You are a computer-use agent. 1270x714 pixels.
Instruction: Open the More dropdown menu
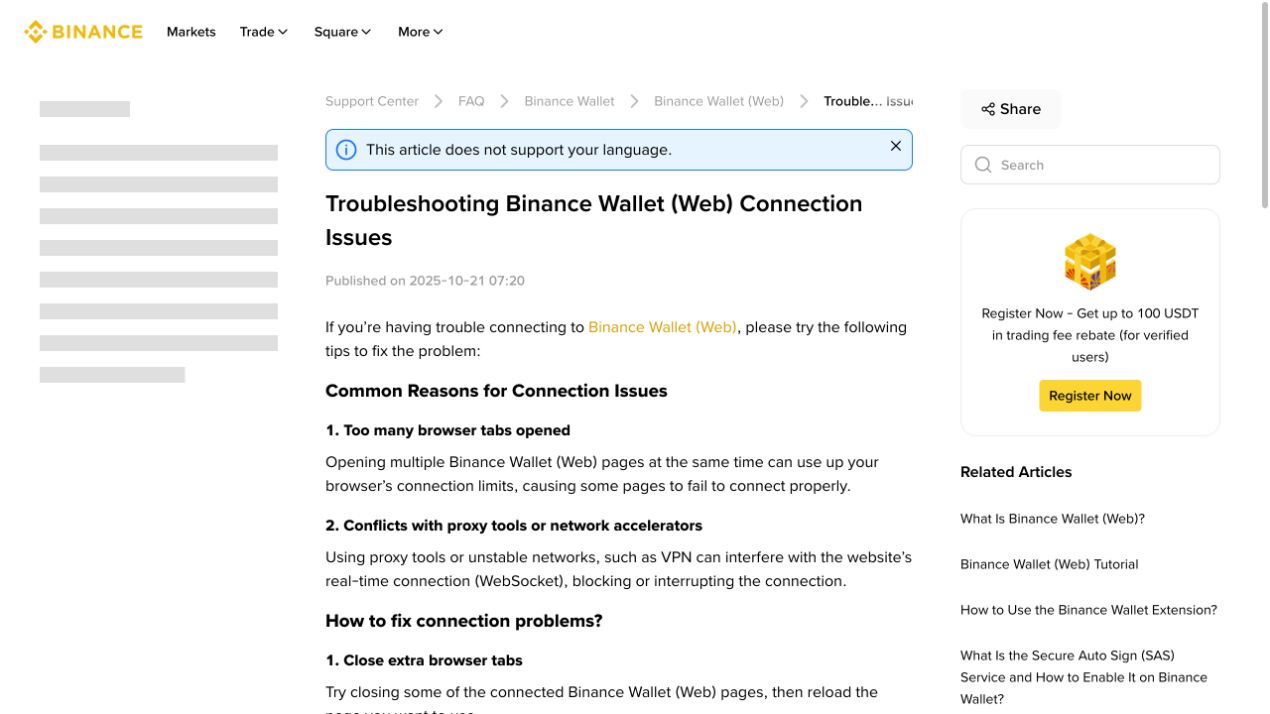tap(420, 32)
